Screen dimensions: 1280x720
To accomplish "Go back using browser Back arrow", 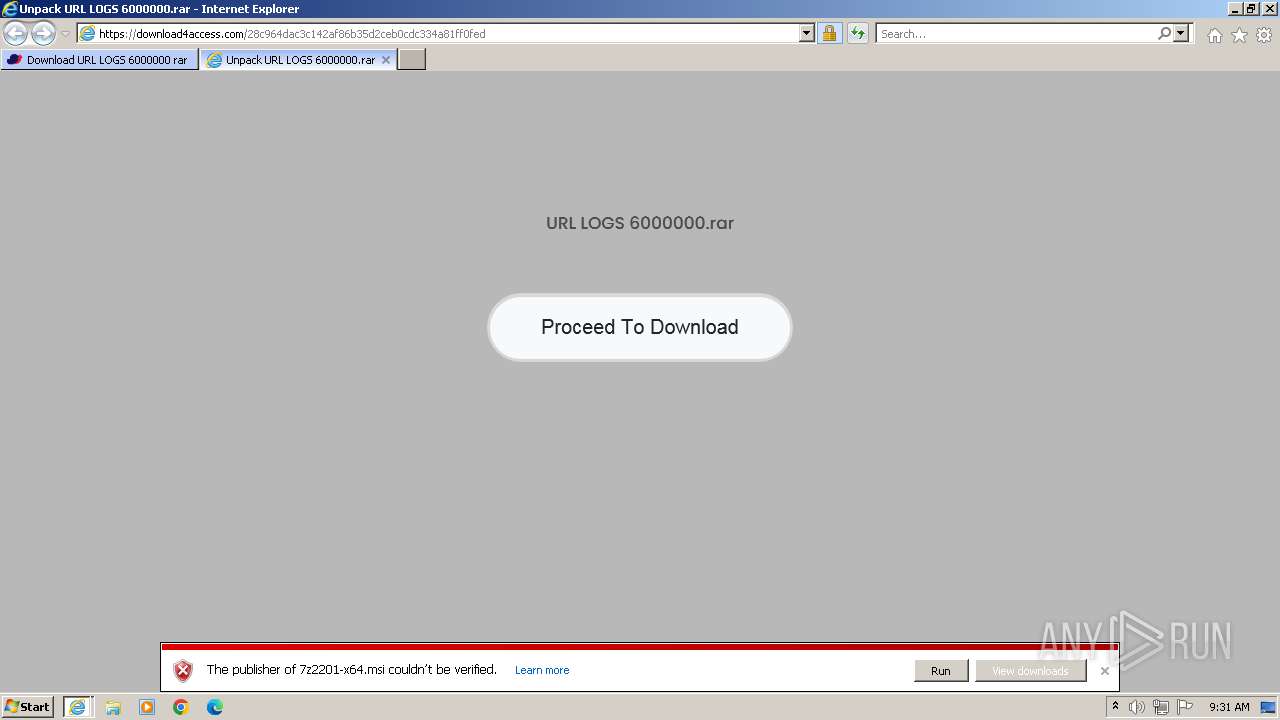I will tap(15, 34).
